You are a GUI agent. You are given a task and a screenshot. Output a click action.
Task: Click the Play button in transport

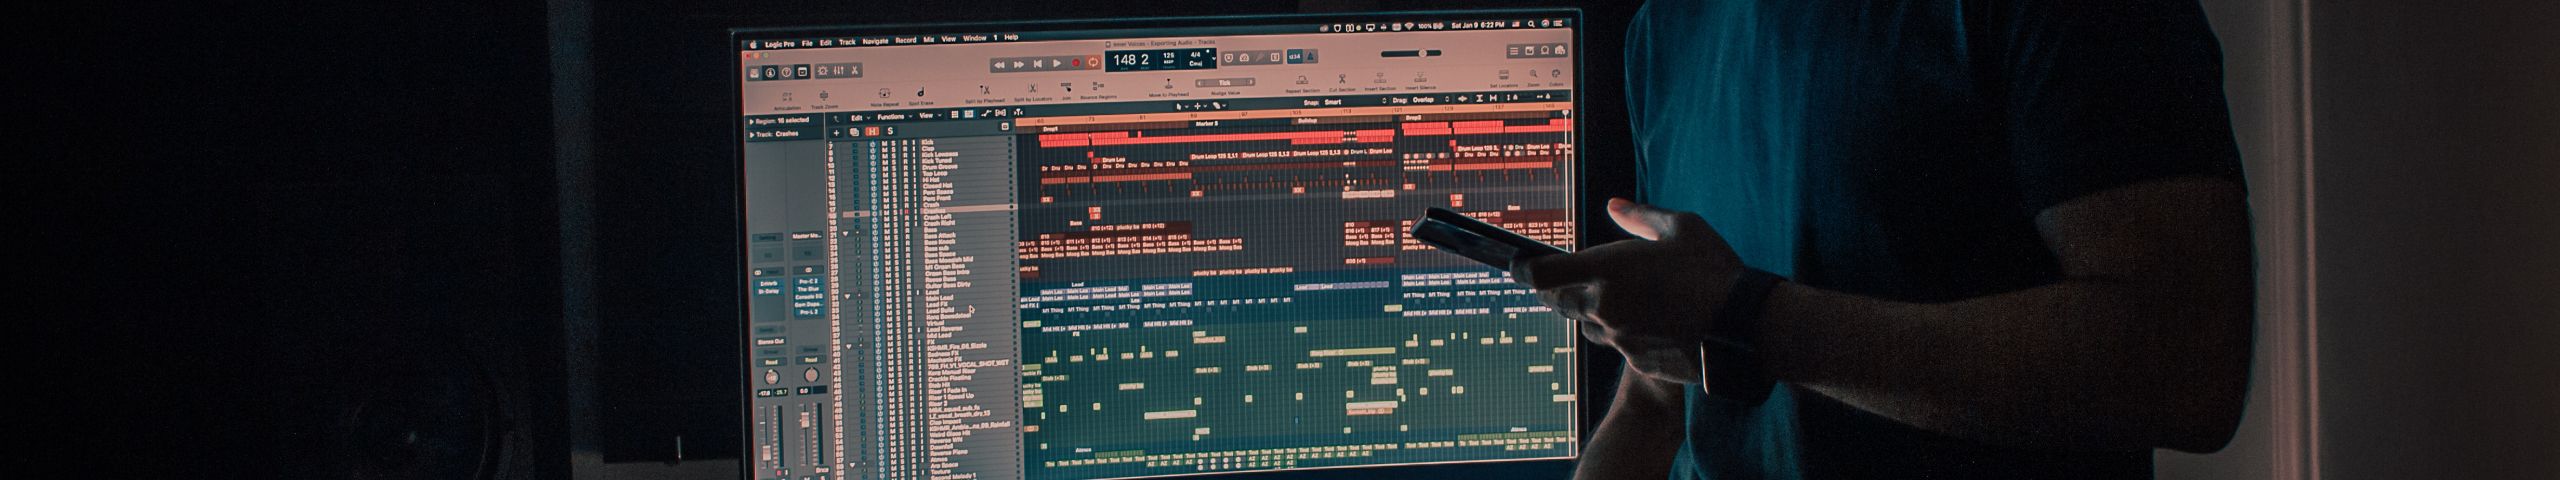coord(1057,63)
